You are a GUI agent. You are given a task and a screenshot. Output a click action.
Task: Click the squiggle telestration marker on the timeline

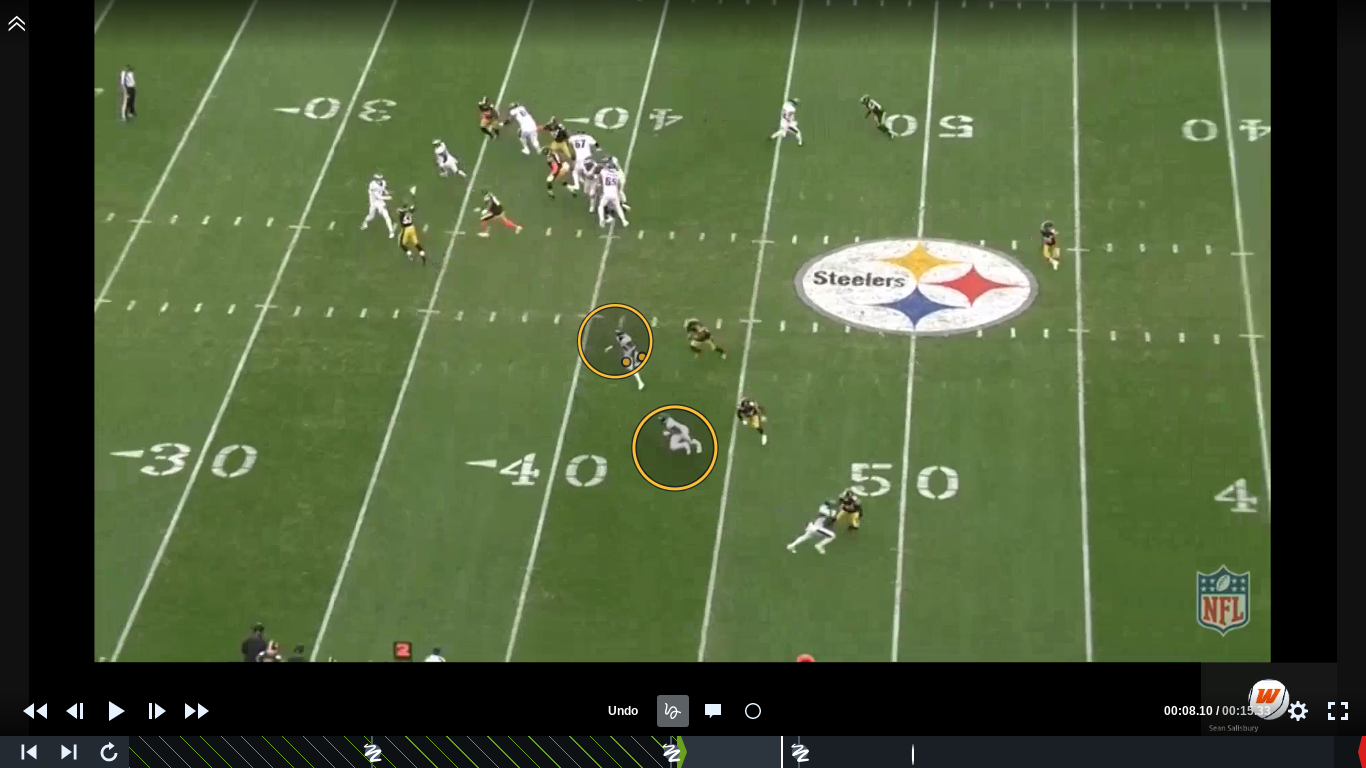(373, 753)
